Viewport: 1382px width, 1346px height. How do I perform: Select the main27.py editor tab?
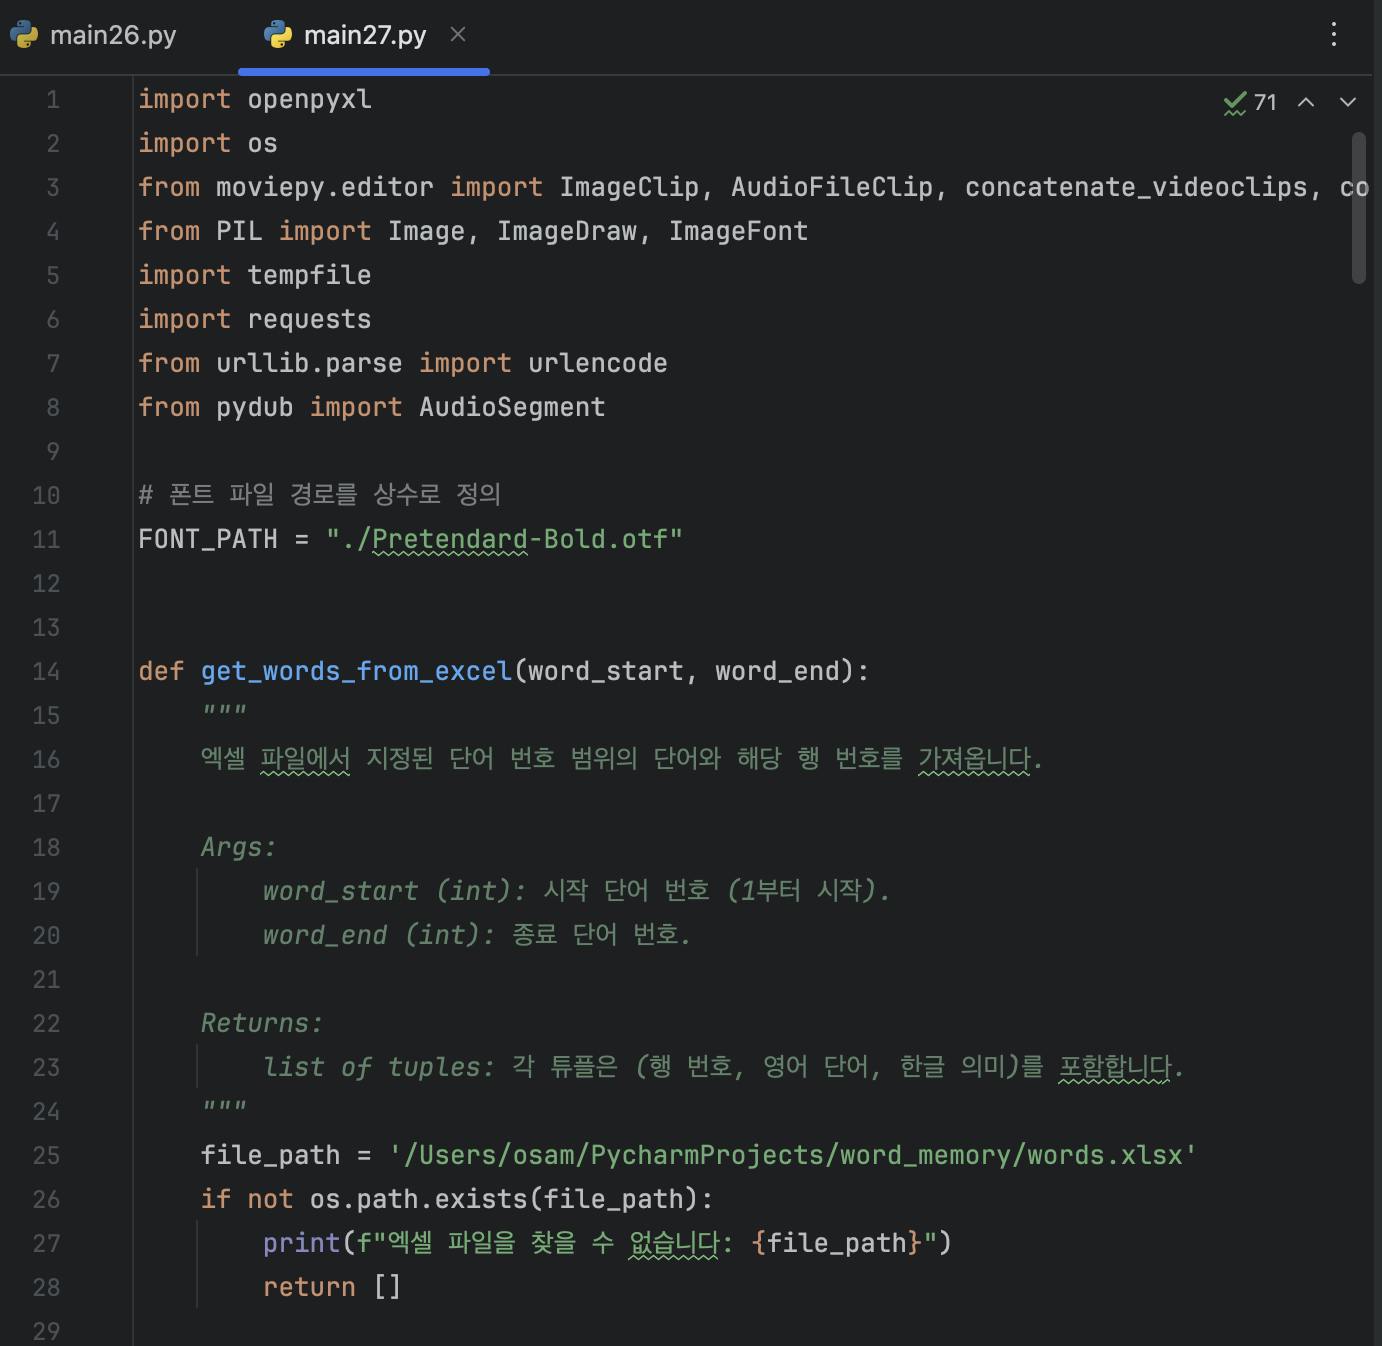click(x=364, y=35)
